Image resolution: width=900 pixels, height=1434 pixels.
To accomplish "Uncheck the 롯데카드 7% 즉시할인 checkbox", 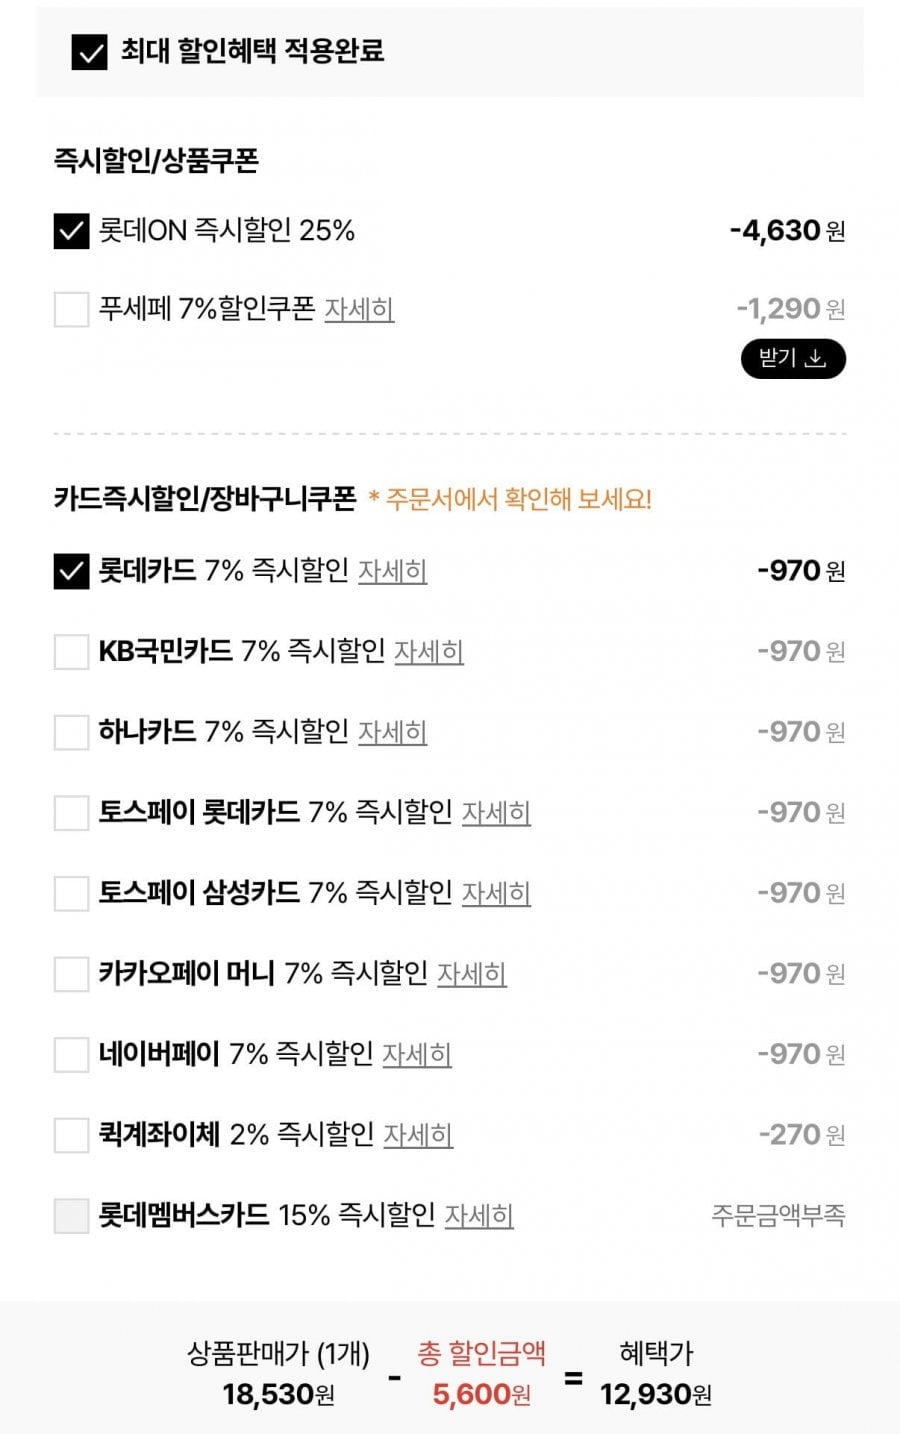I will 71,571.
